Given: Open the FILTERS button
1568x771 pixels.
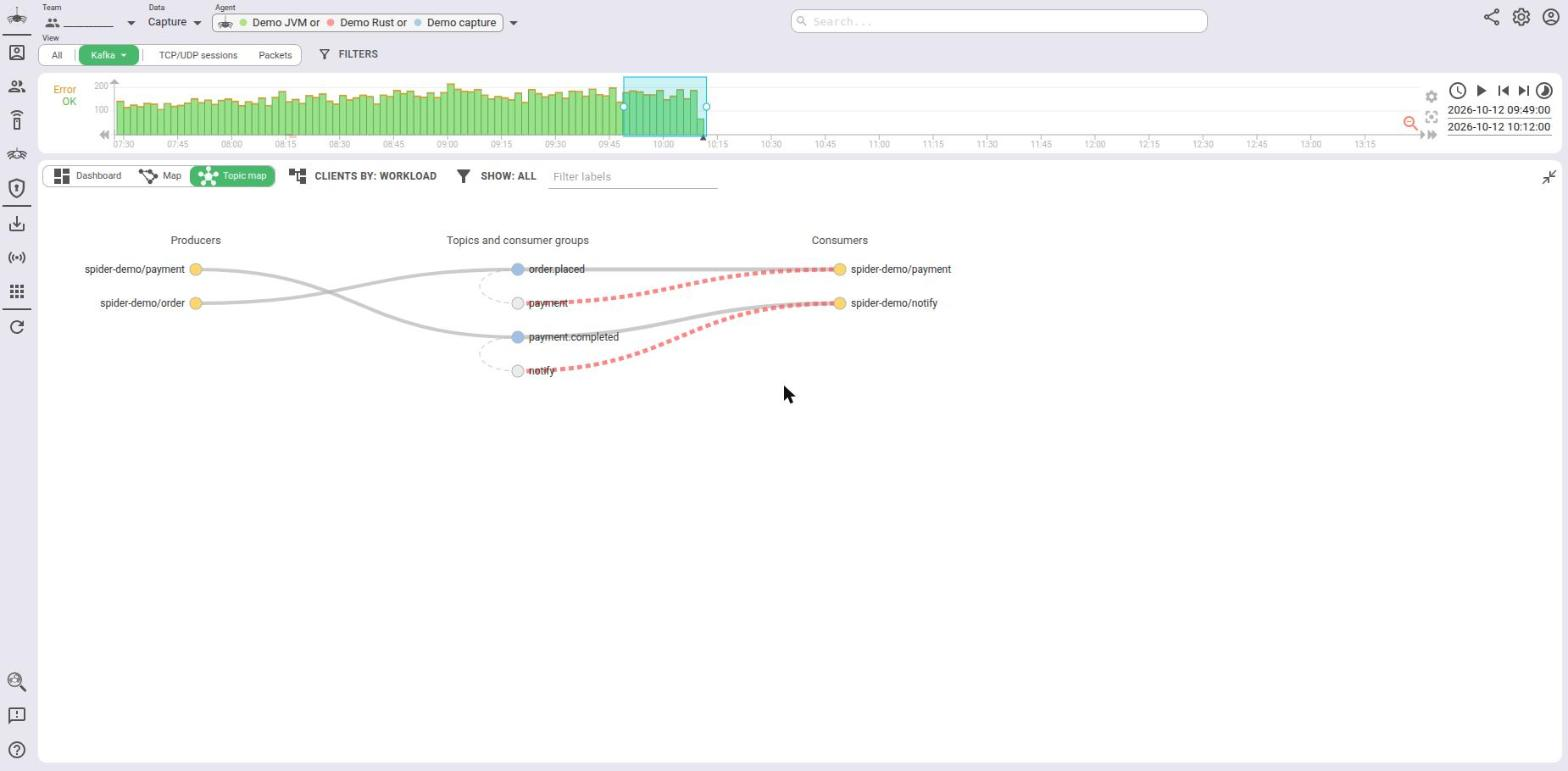Looking at the screenshot, I should pos(348,54).
